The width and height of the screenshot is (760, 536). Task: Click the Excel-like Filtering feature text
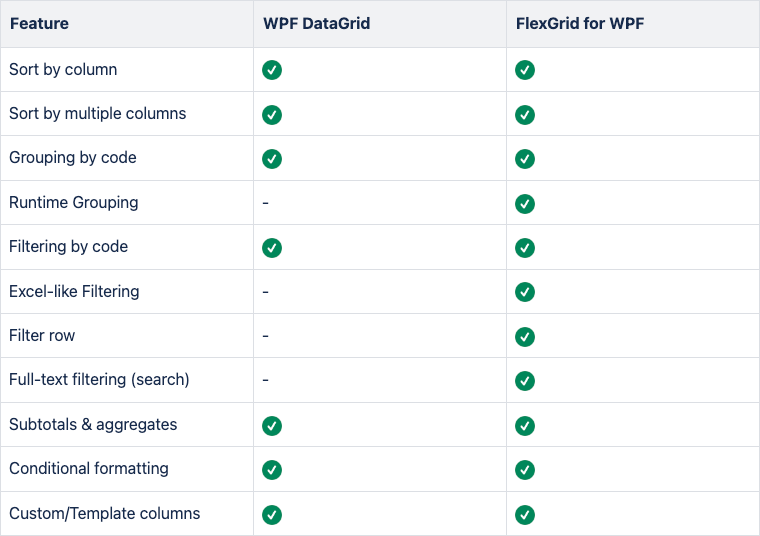pos(74,291)
